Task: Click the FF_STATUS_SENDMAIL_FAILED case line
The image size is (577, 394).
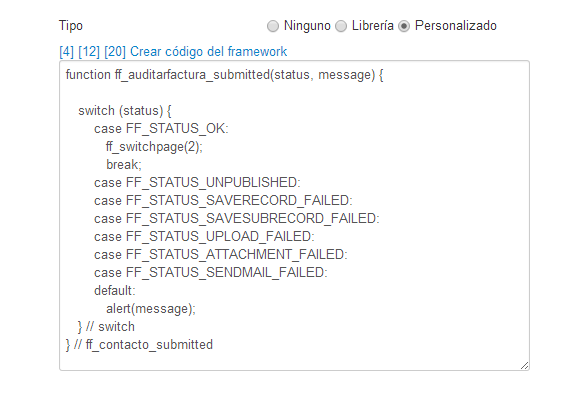Action: 210,273
